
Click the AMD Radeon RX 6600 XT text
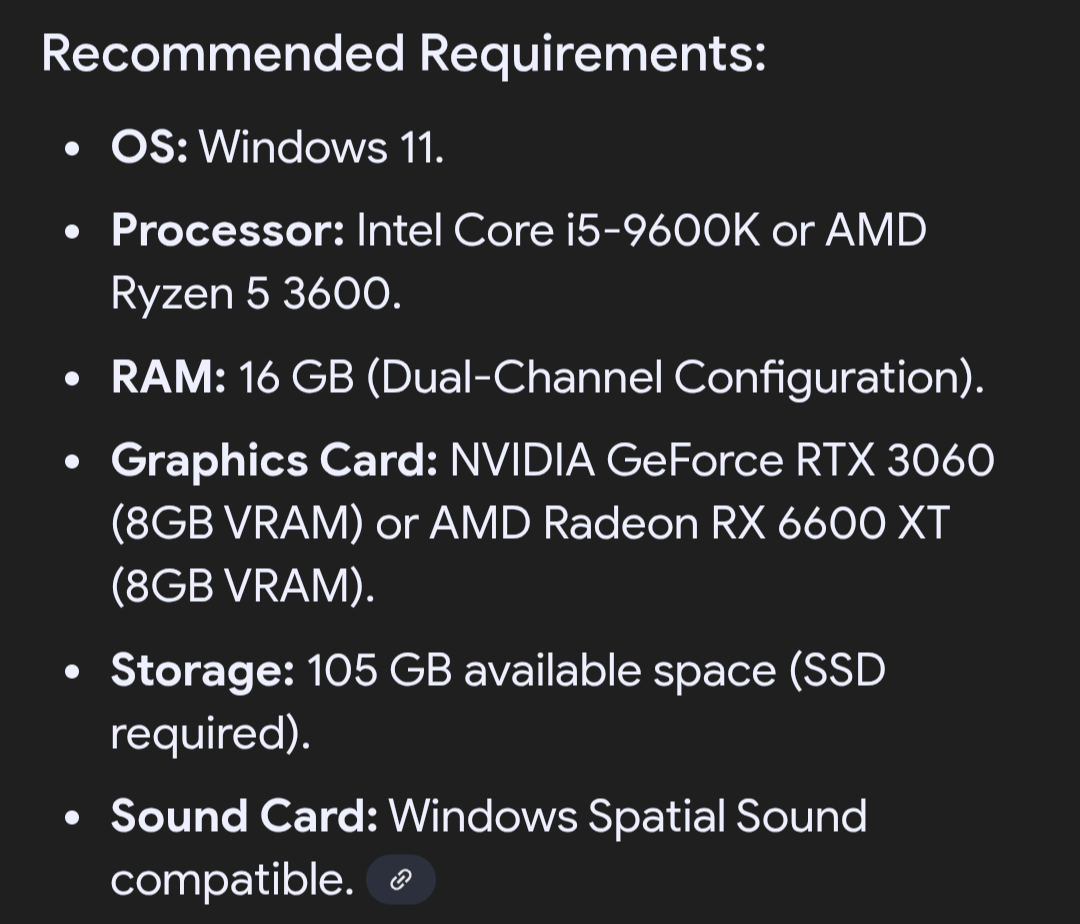688,524
